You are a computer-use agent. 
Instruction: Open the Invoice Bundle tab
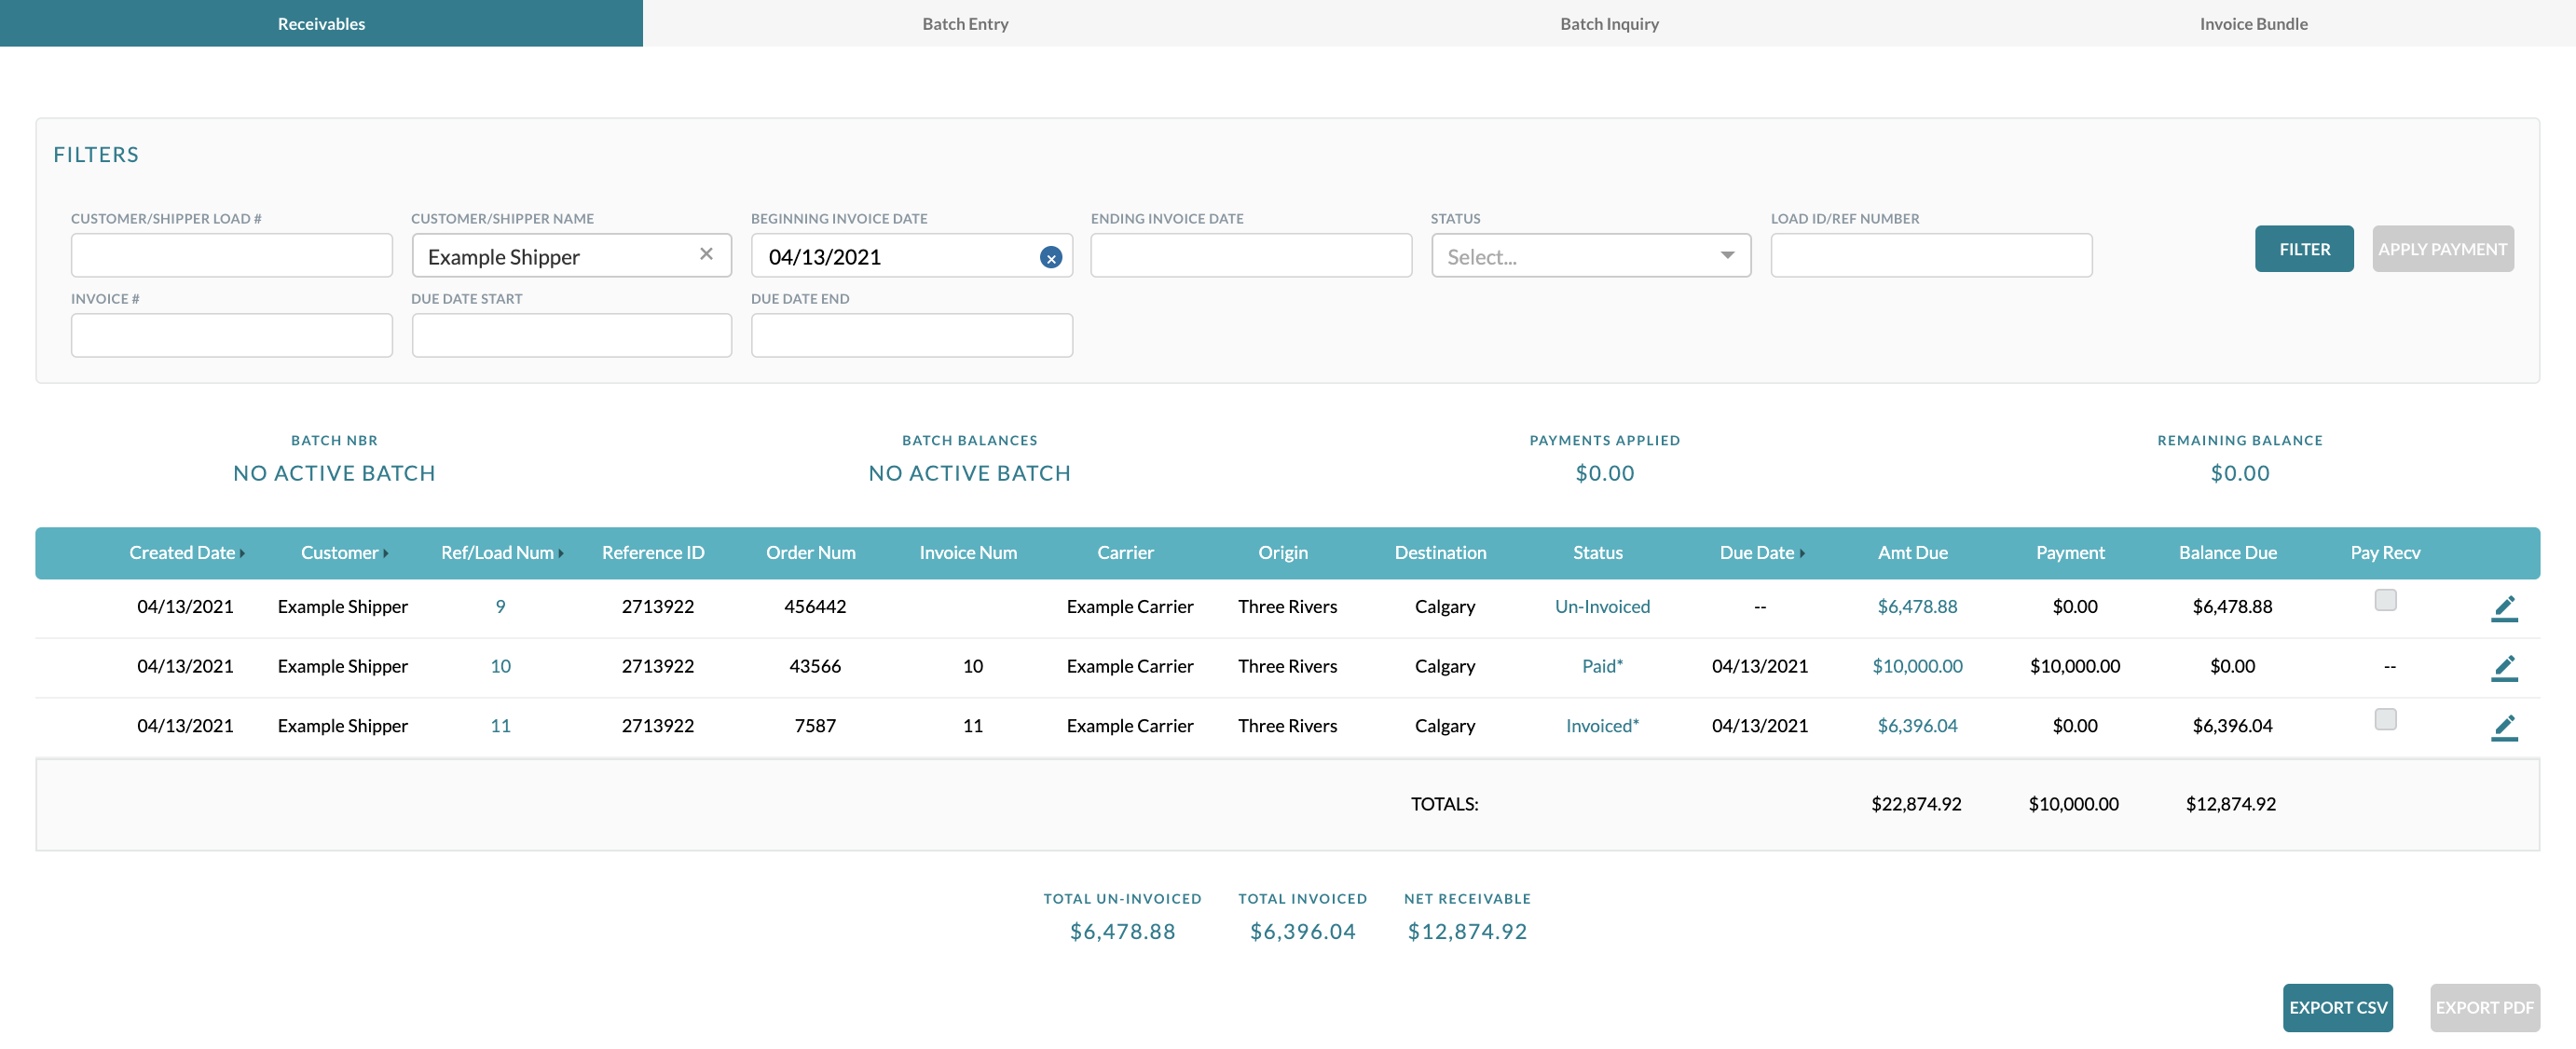pos(2253,23)
